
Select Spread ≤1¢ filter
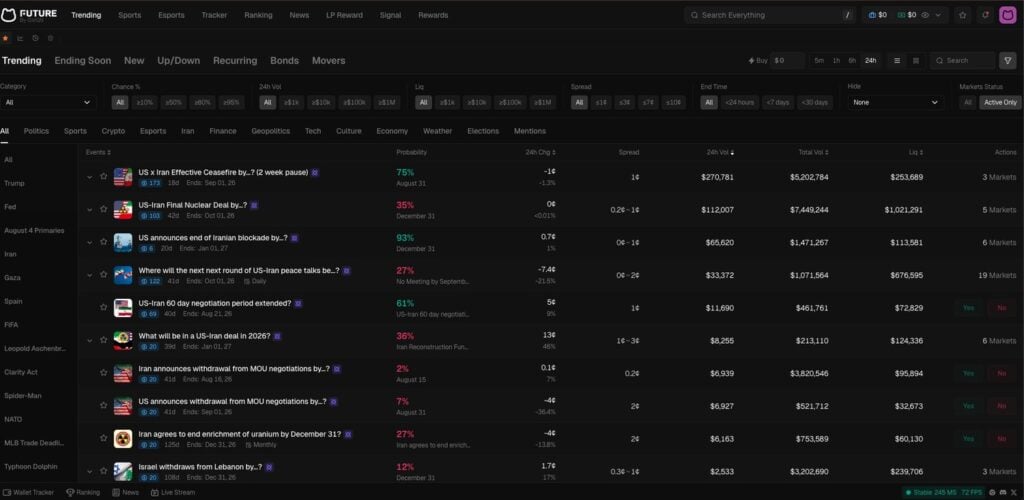(601, 102)
